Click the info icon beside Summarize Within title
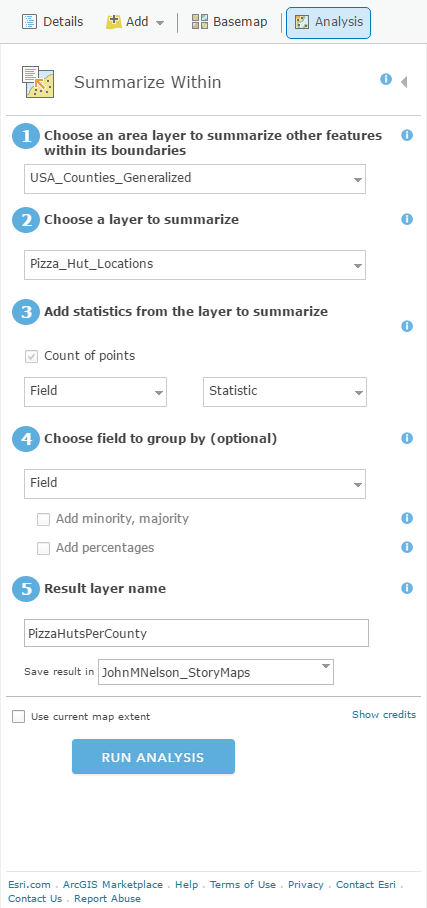 coord(386,79)
